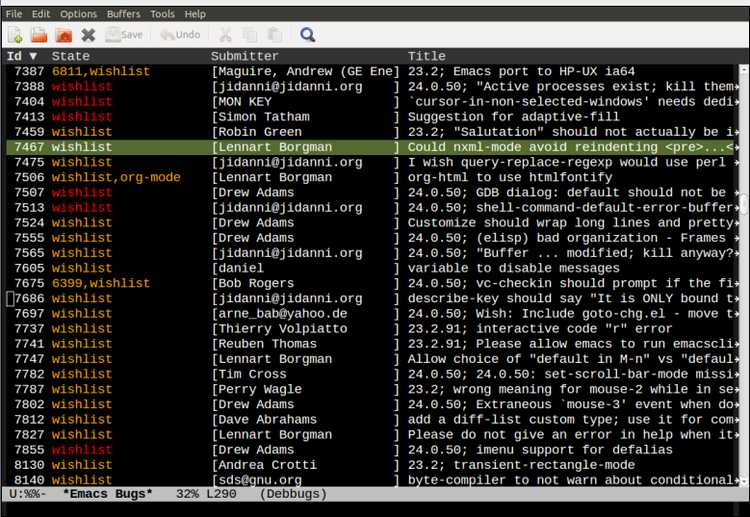Open a file with the folder icon
The image size is (750, 517).
coord(39,35)
